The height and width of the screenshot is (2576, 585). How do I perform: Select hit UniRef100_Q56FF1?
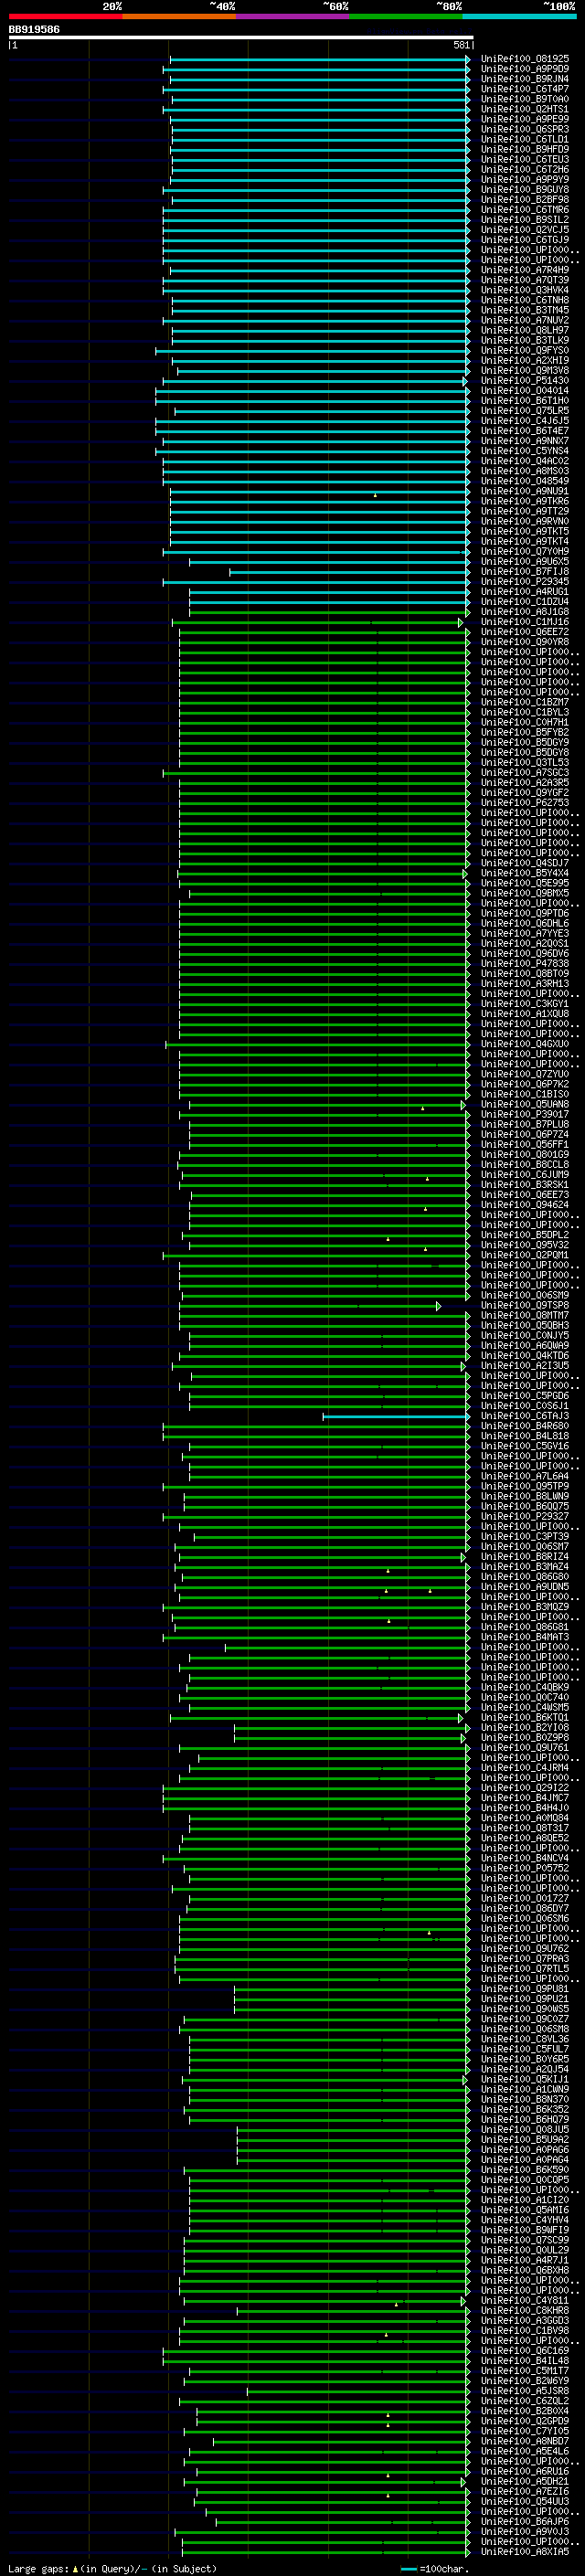click(x=525, y=1144)
